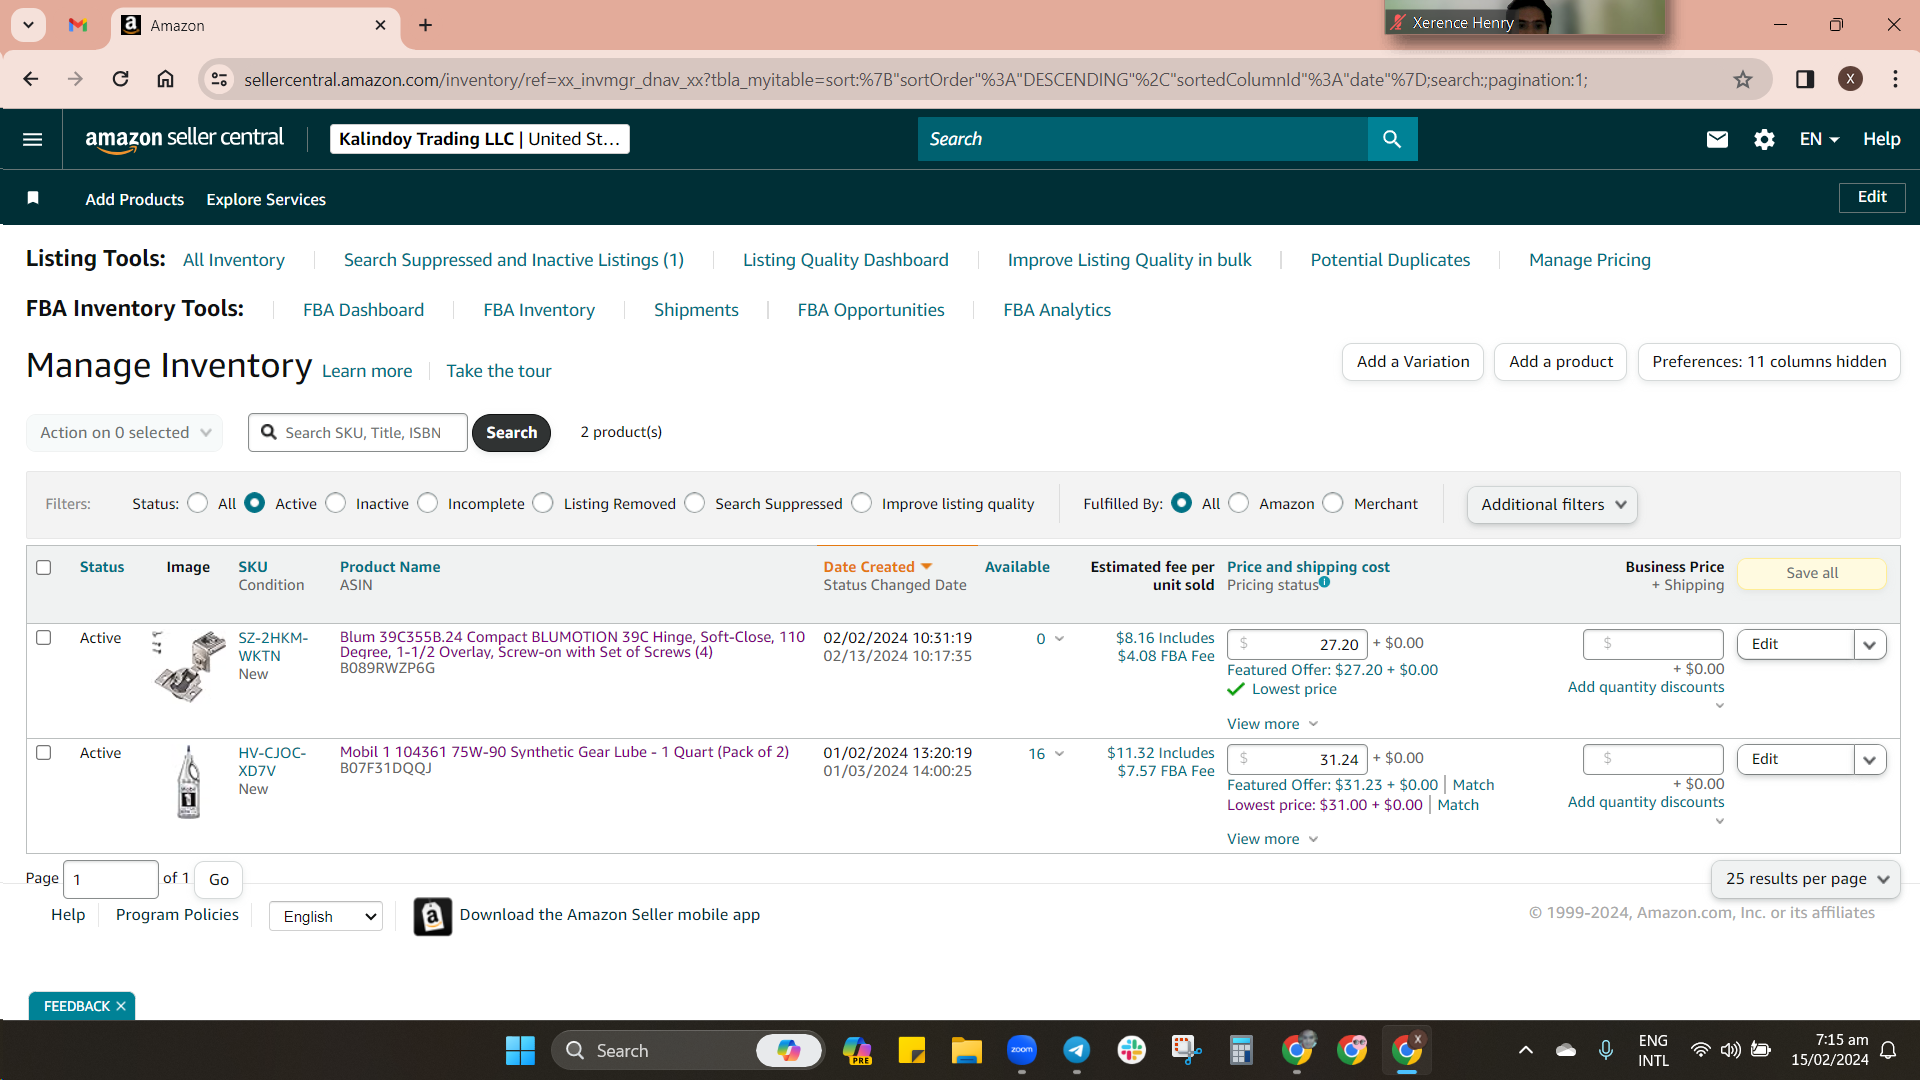The image size is (1920, 1080).
Task: Open the English language selector
Action: (x=326, y=916)
